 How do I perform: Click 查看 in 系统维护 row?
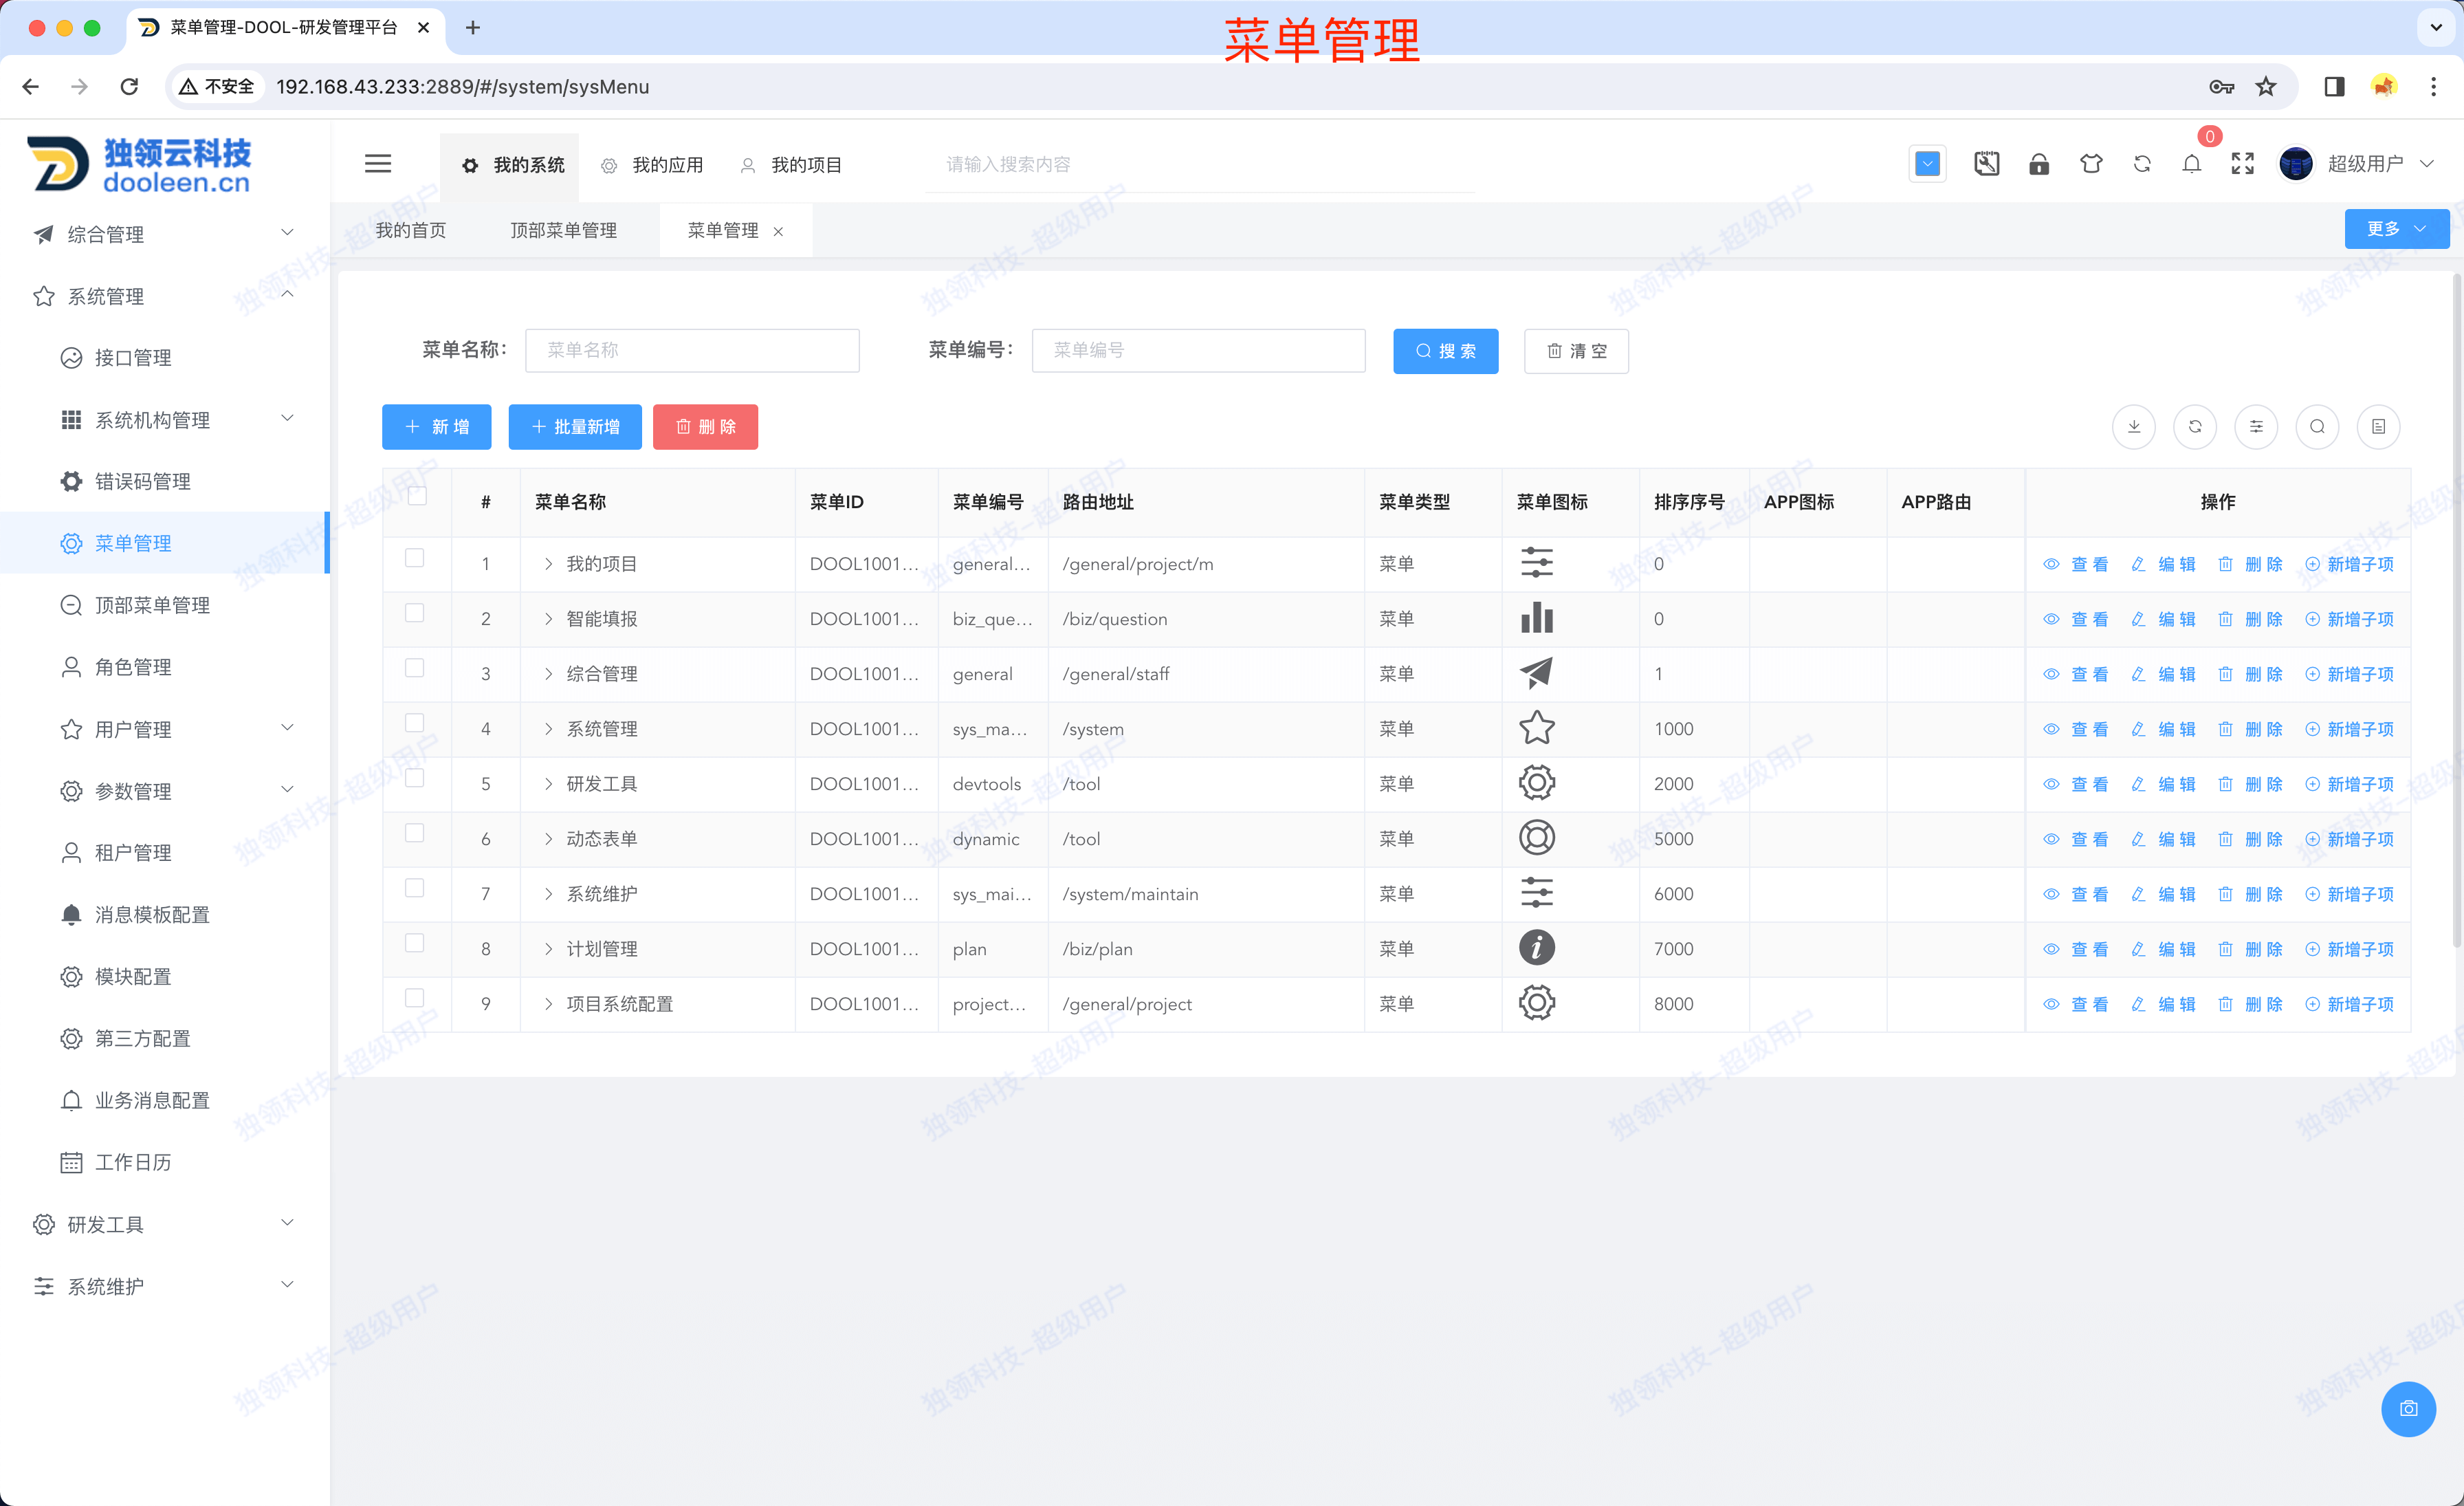[2075, 894]
